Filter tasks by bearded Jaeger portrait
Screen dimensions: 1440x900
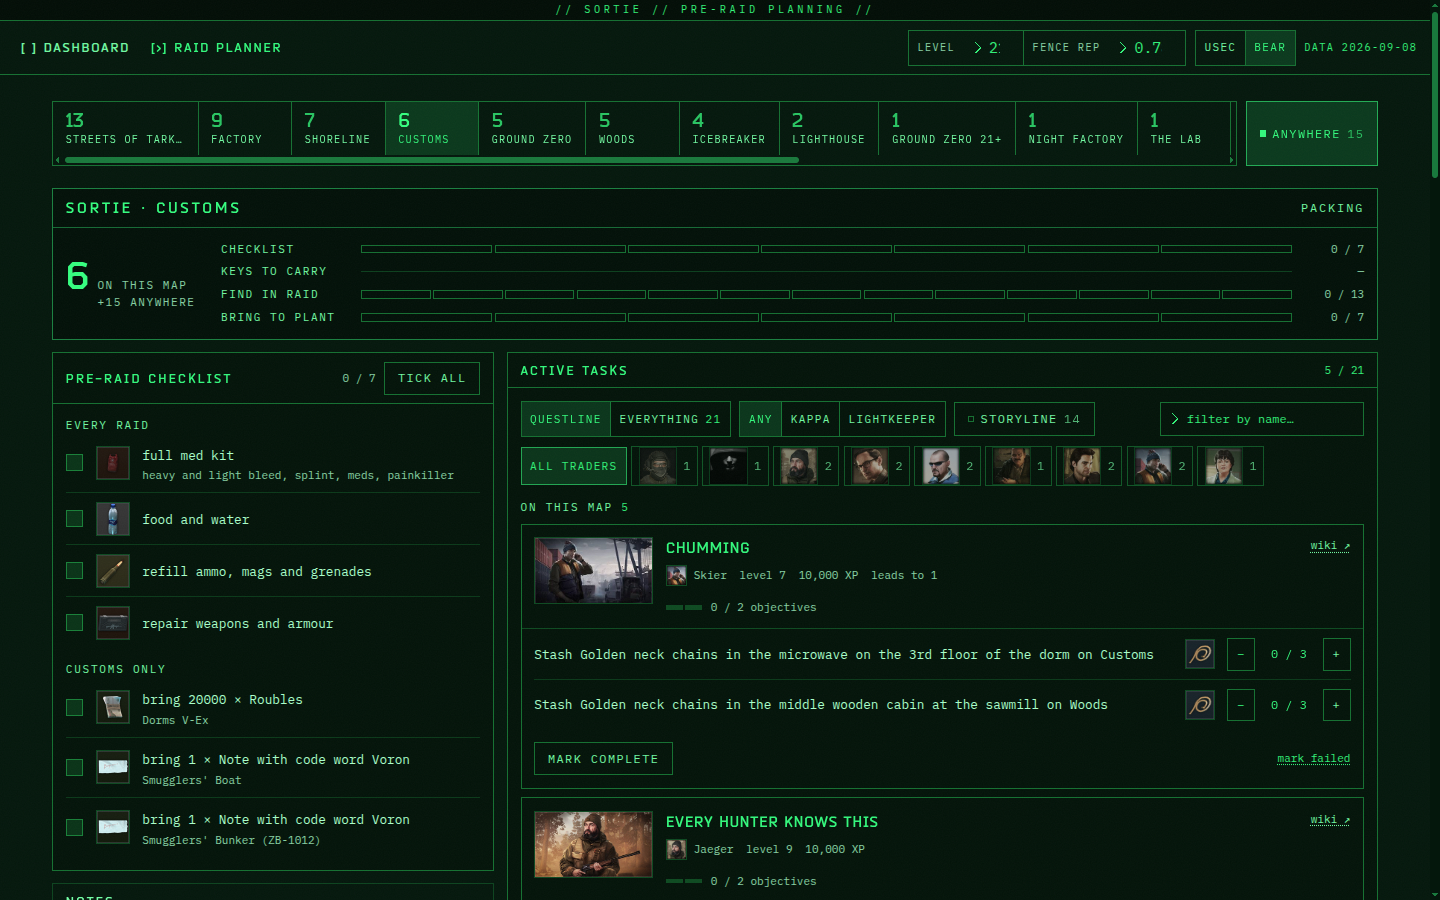(806, 466)
